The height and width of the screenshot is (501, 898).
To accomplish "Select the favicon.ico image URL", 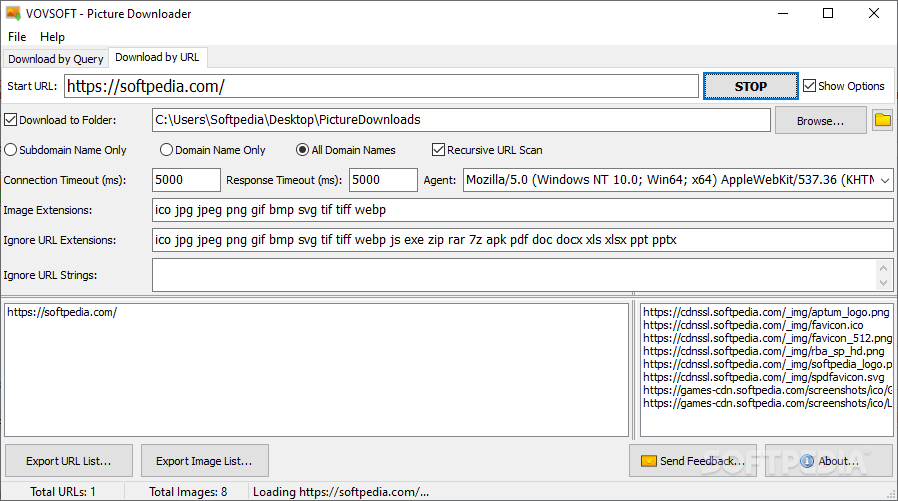I will pyautogui.click(x=753, y=325).
